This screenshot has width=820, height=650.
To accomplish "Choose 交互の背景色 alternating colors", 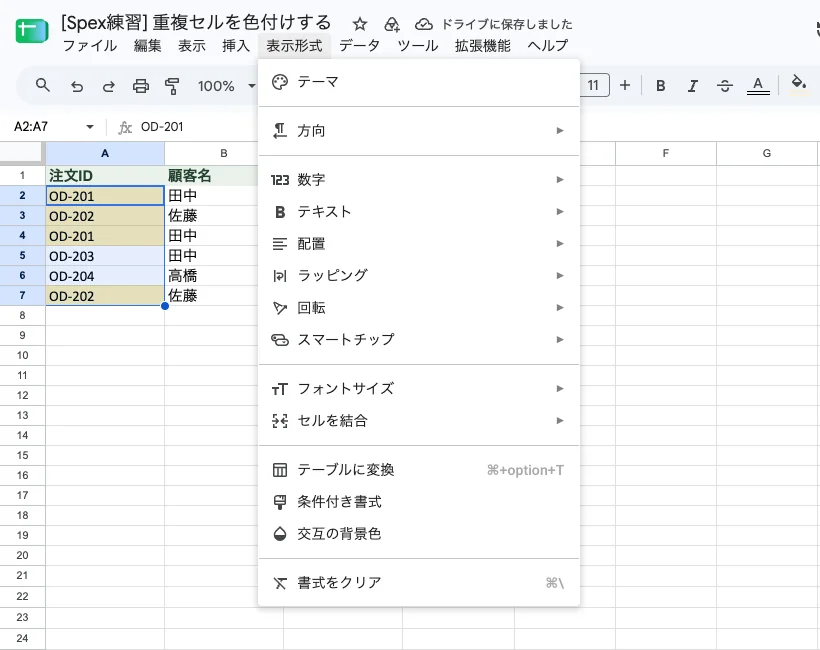I will click(x=419, y=534).
